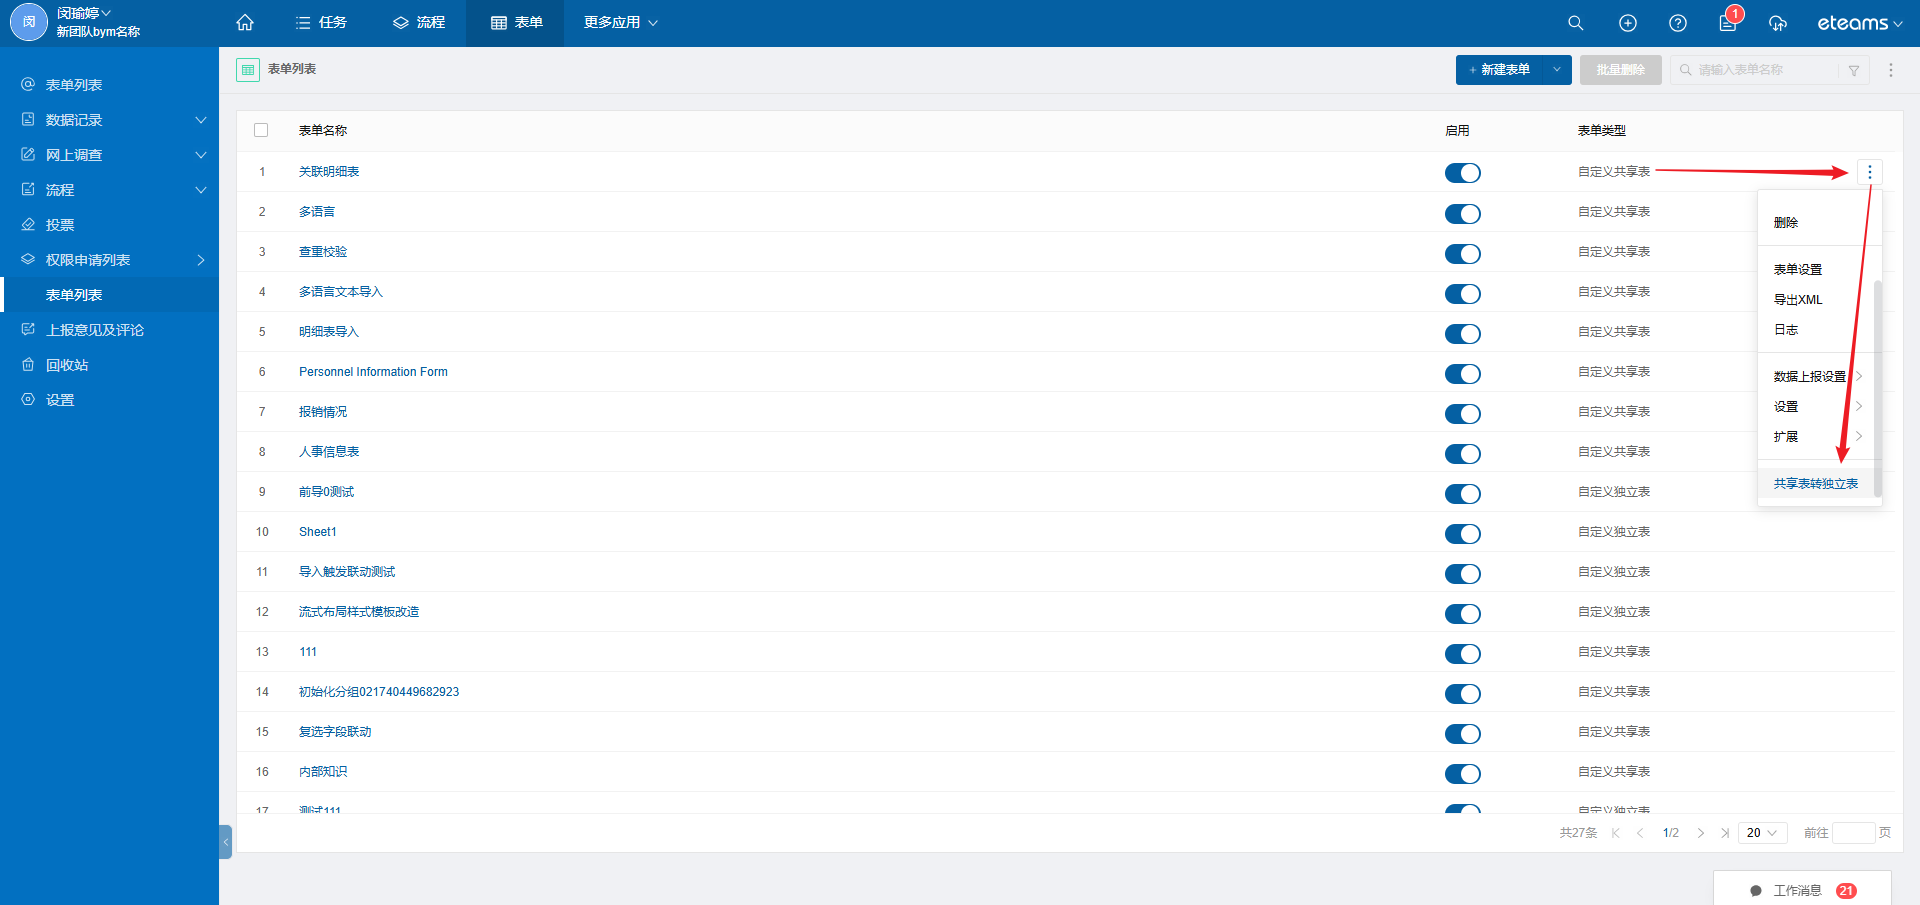Image resolution: width=1920 pixels, height=905 pixels.
Task: Open the 导入触发联动测试 form link
Action: [347, 572]
